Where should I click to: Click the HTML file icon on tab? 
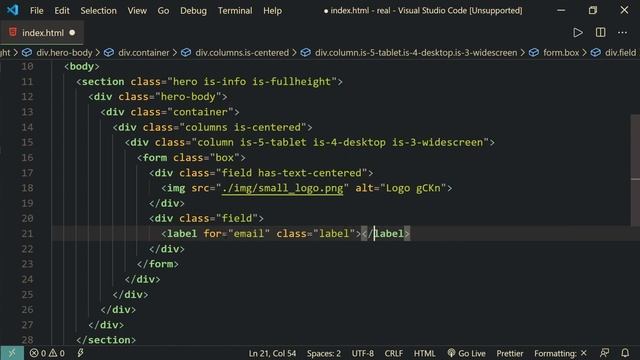click(x=13, y=32)
